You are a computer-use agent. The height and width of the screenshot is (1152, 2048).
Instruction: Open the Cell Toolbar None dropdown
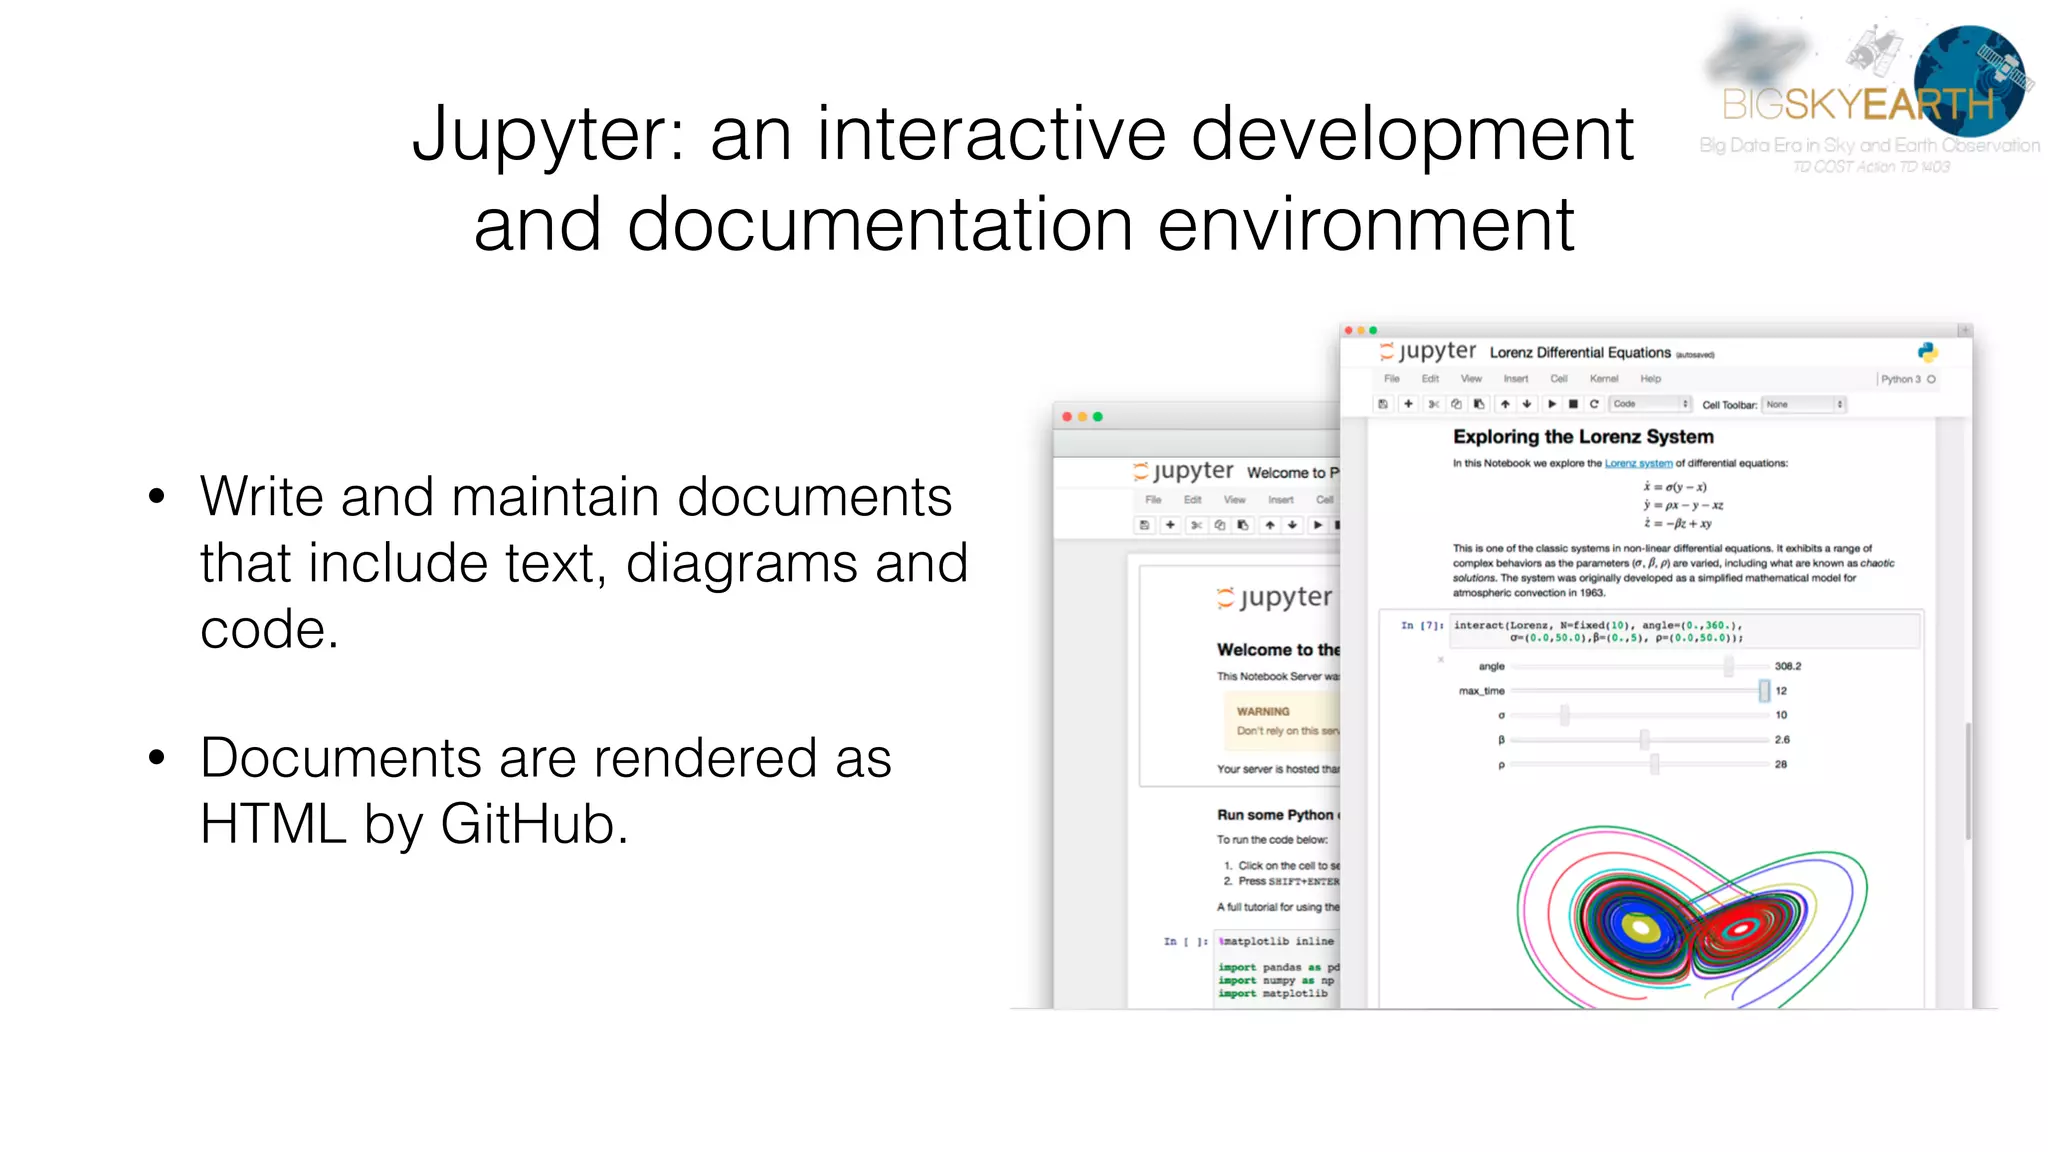[1803, 404]
